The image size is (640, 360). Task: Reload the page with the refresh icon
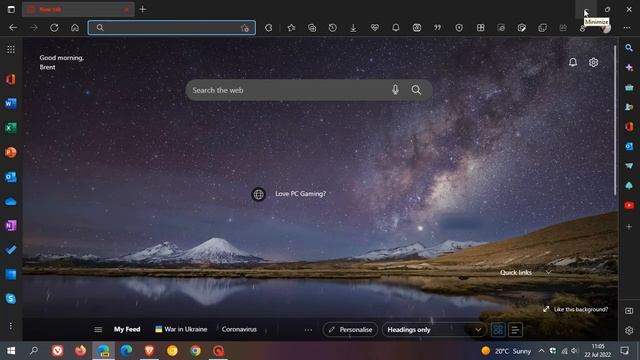pyautogui.click(x=54, y=28)
